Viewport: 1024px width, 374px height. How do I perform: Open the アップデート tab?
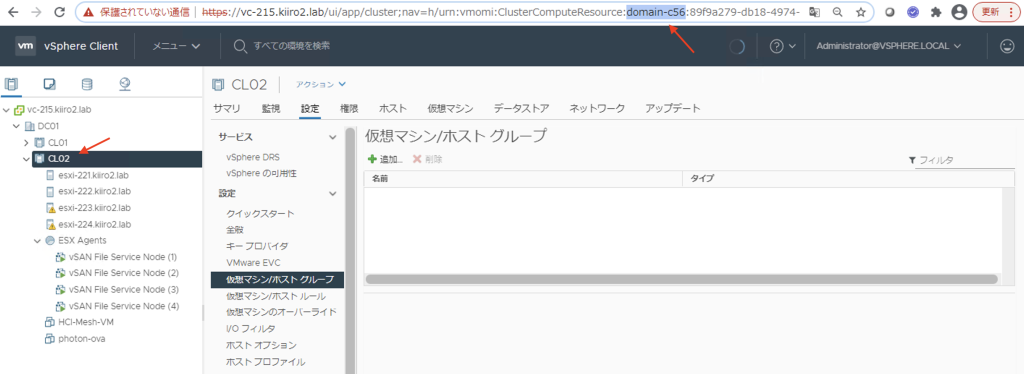click(673, 108)
